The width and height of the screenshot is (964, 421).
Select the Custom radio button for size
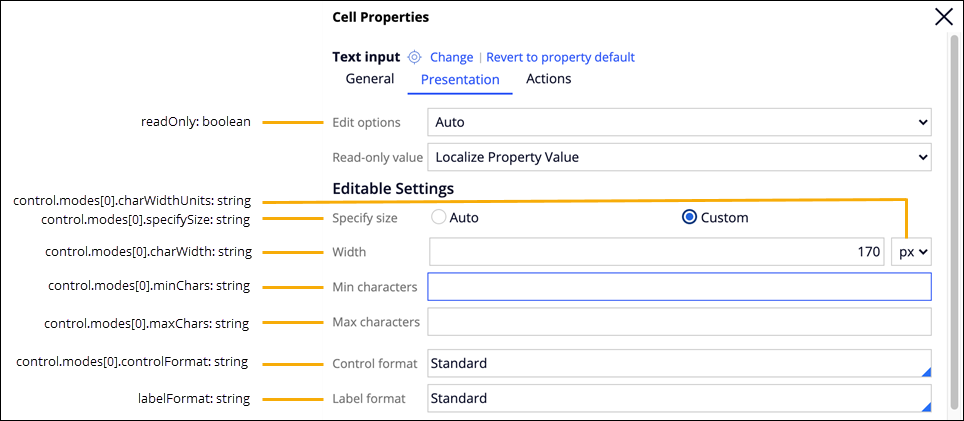[689, 217]
